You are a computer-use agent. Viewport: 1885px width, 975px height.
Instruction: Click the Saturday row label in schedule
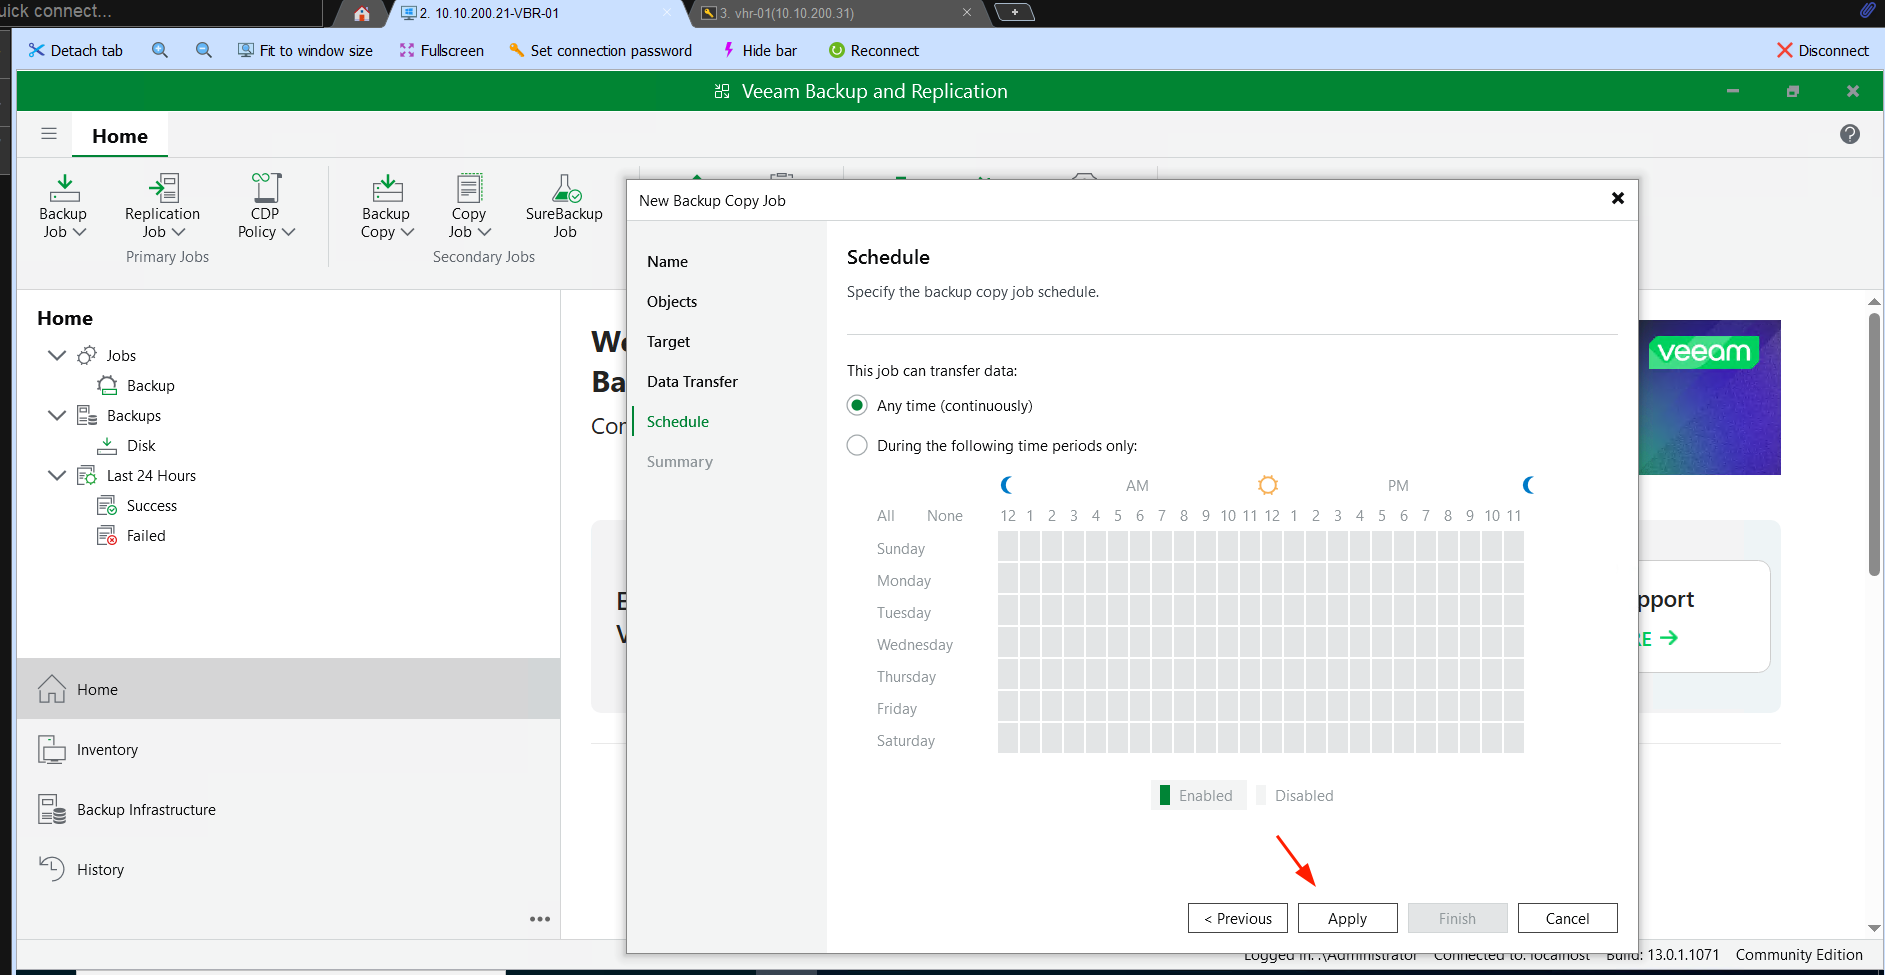point(906,740)
